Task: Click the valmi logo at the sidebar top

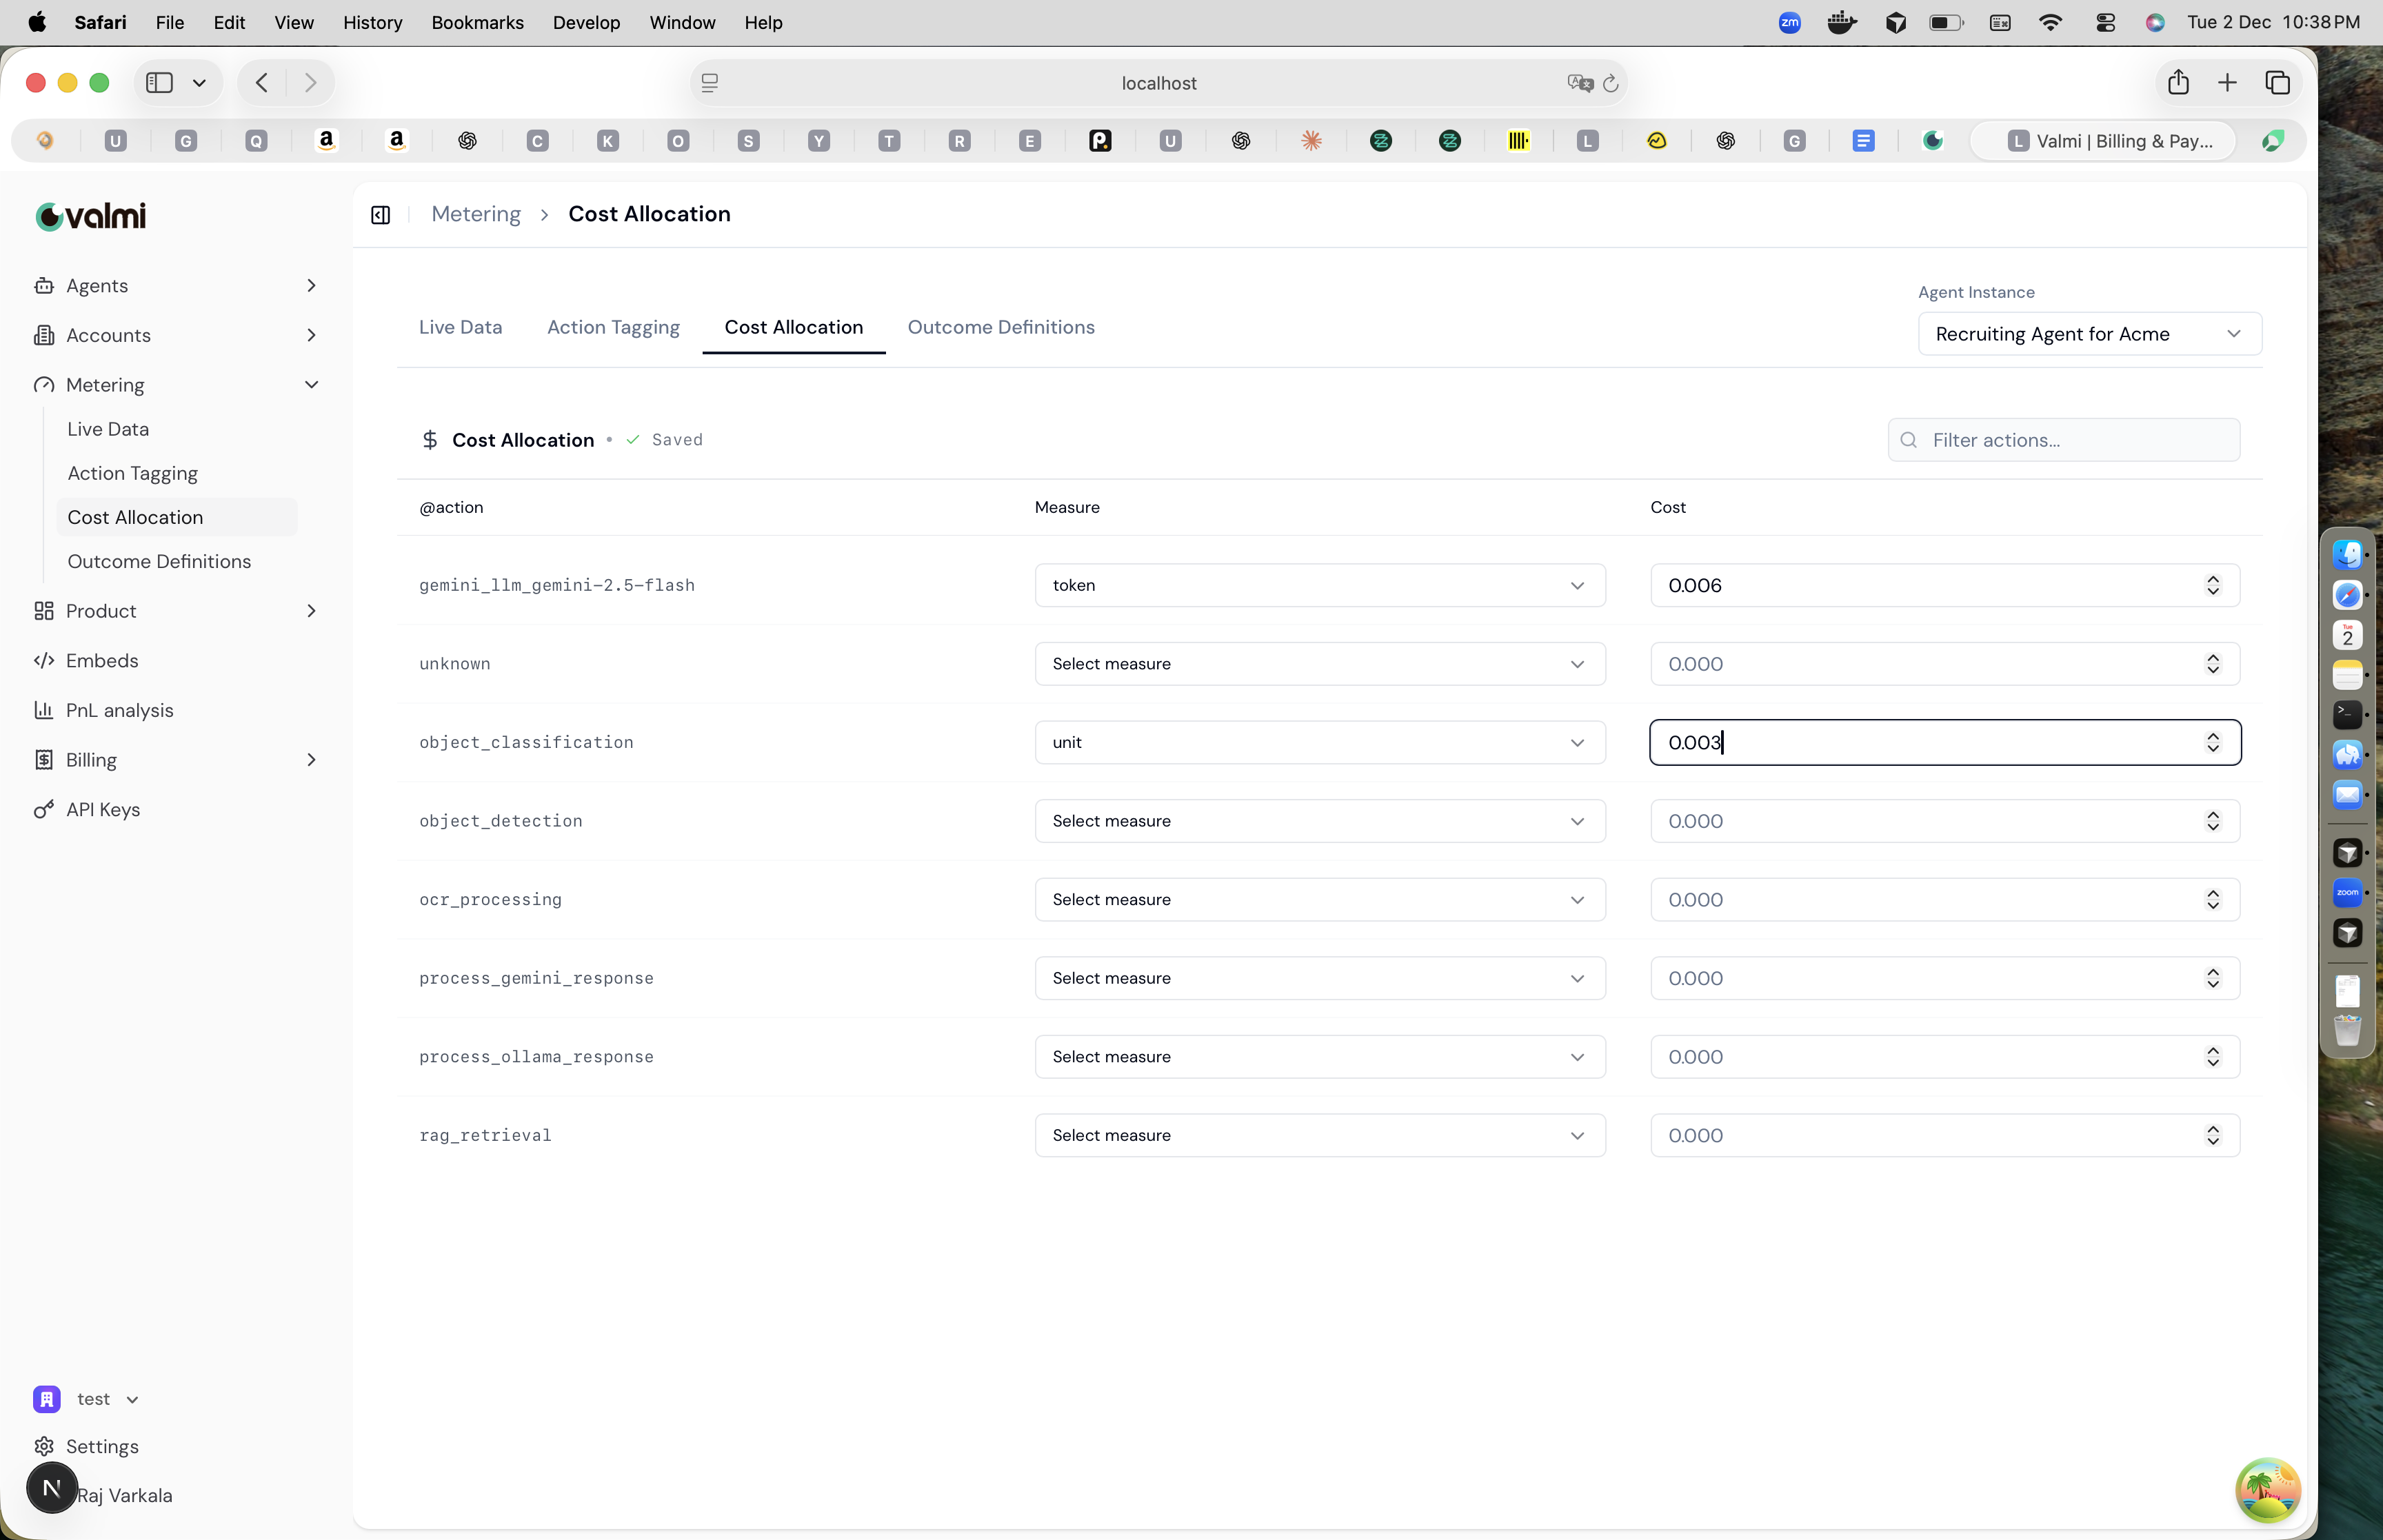Action: coord(89,216)
